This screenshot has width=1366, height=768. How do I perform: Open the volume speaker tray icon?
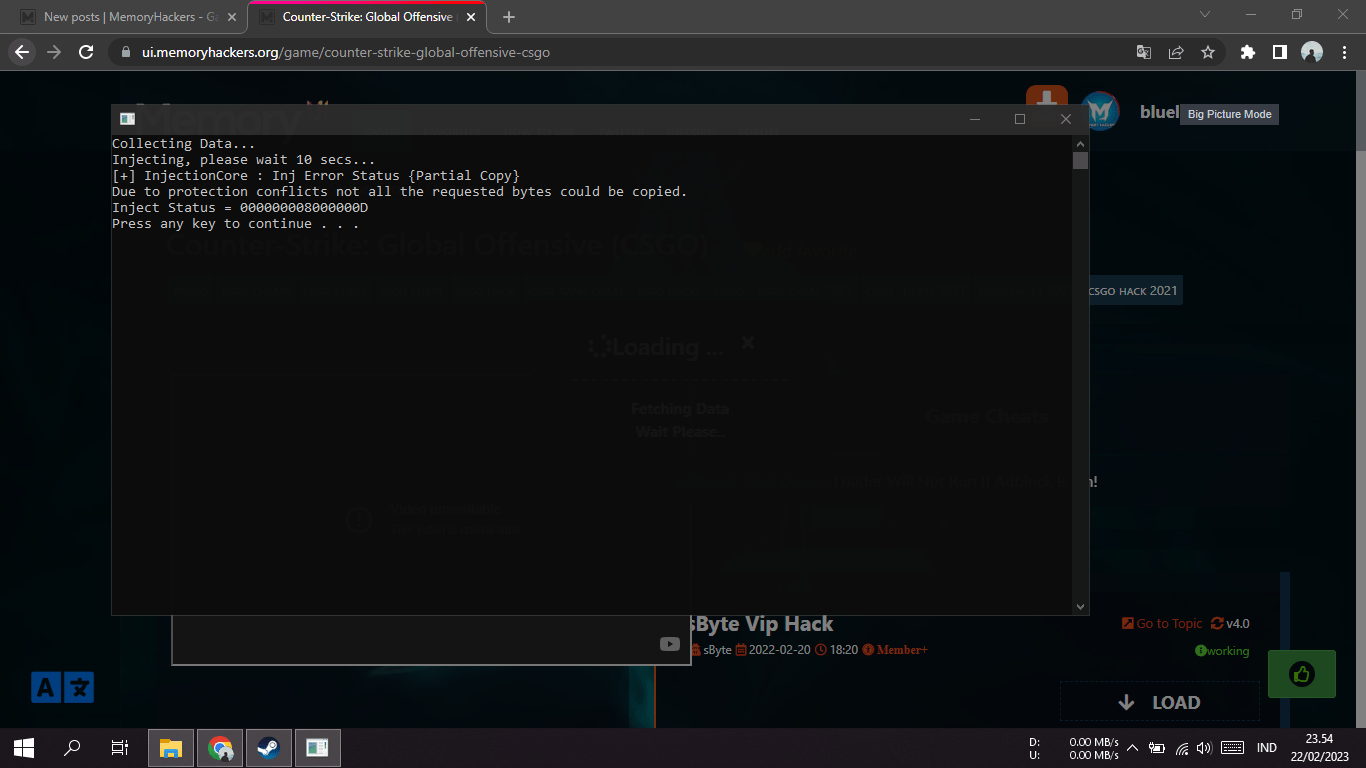pyautogui.click(x=1204, y=748)
